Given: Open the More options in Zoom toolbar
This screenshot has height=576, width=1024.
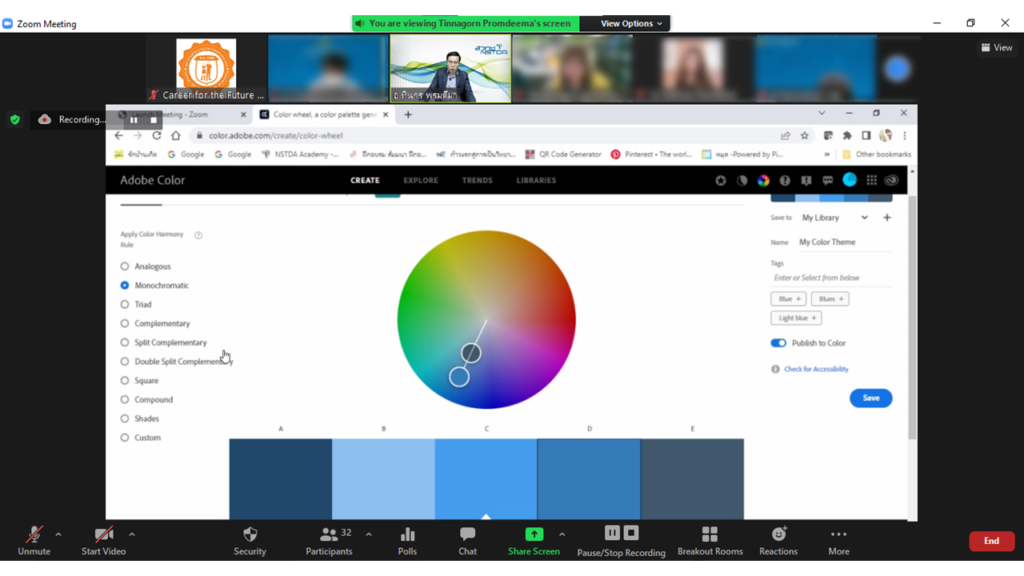Looking at the screenshot, I should (x=839, y=541).
